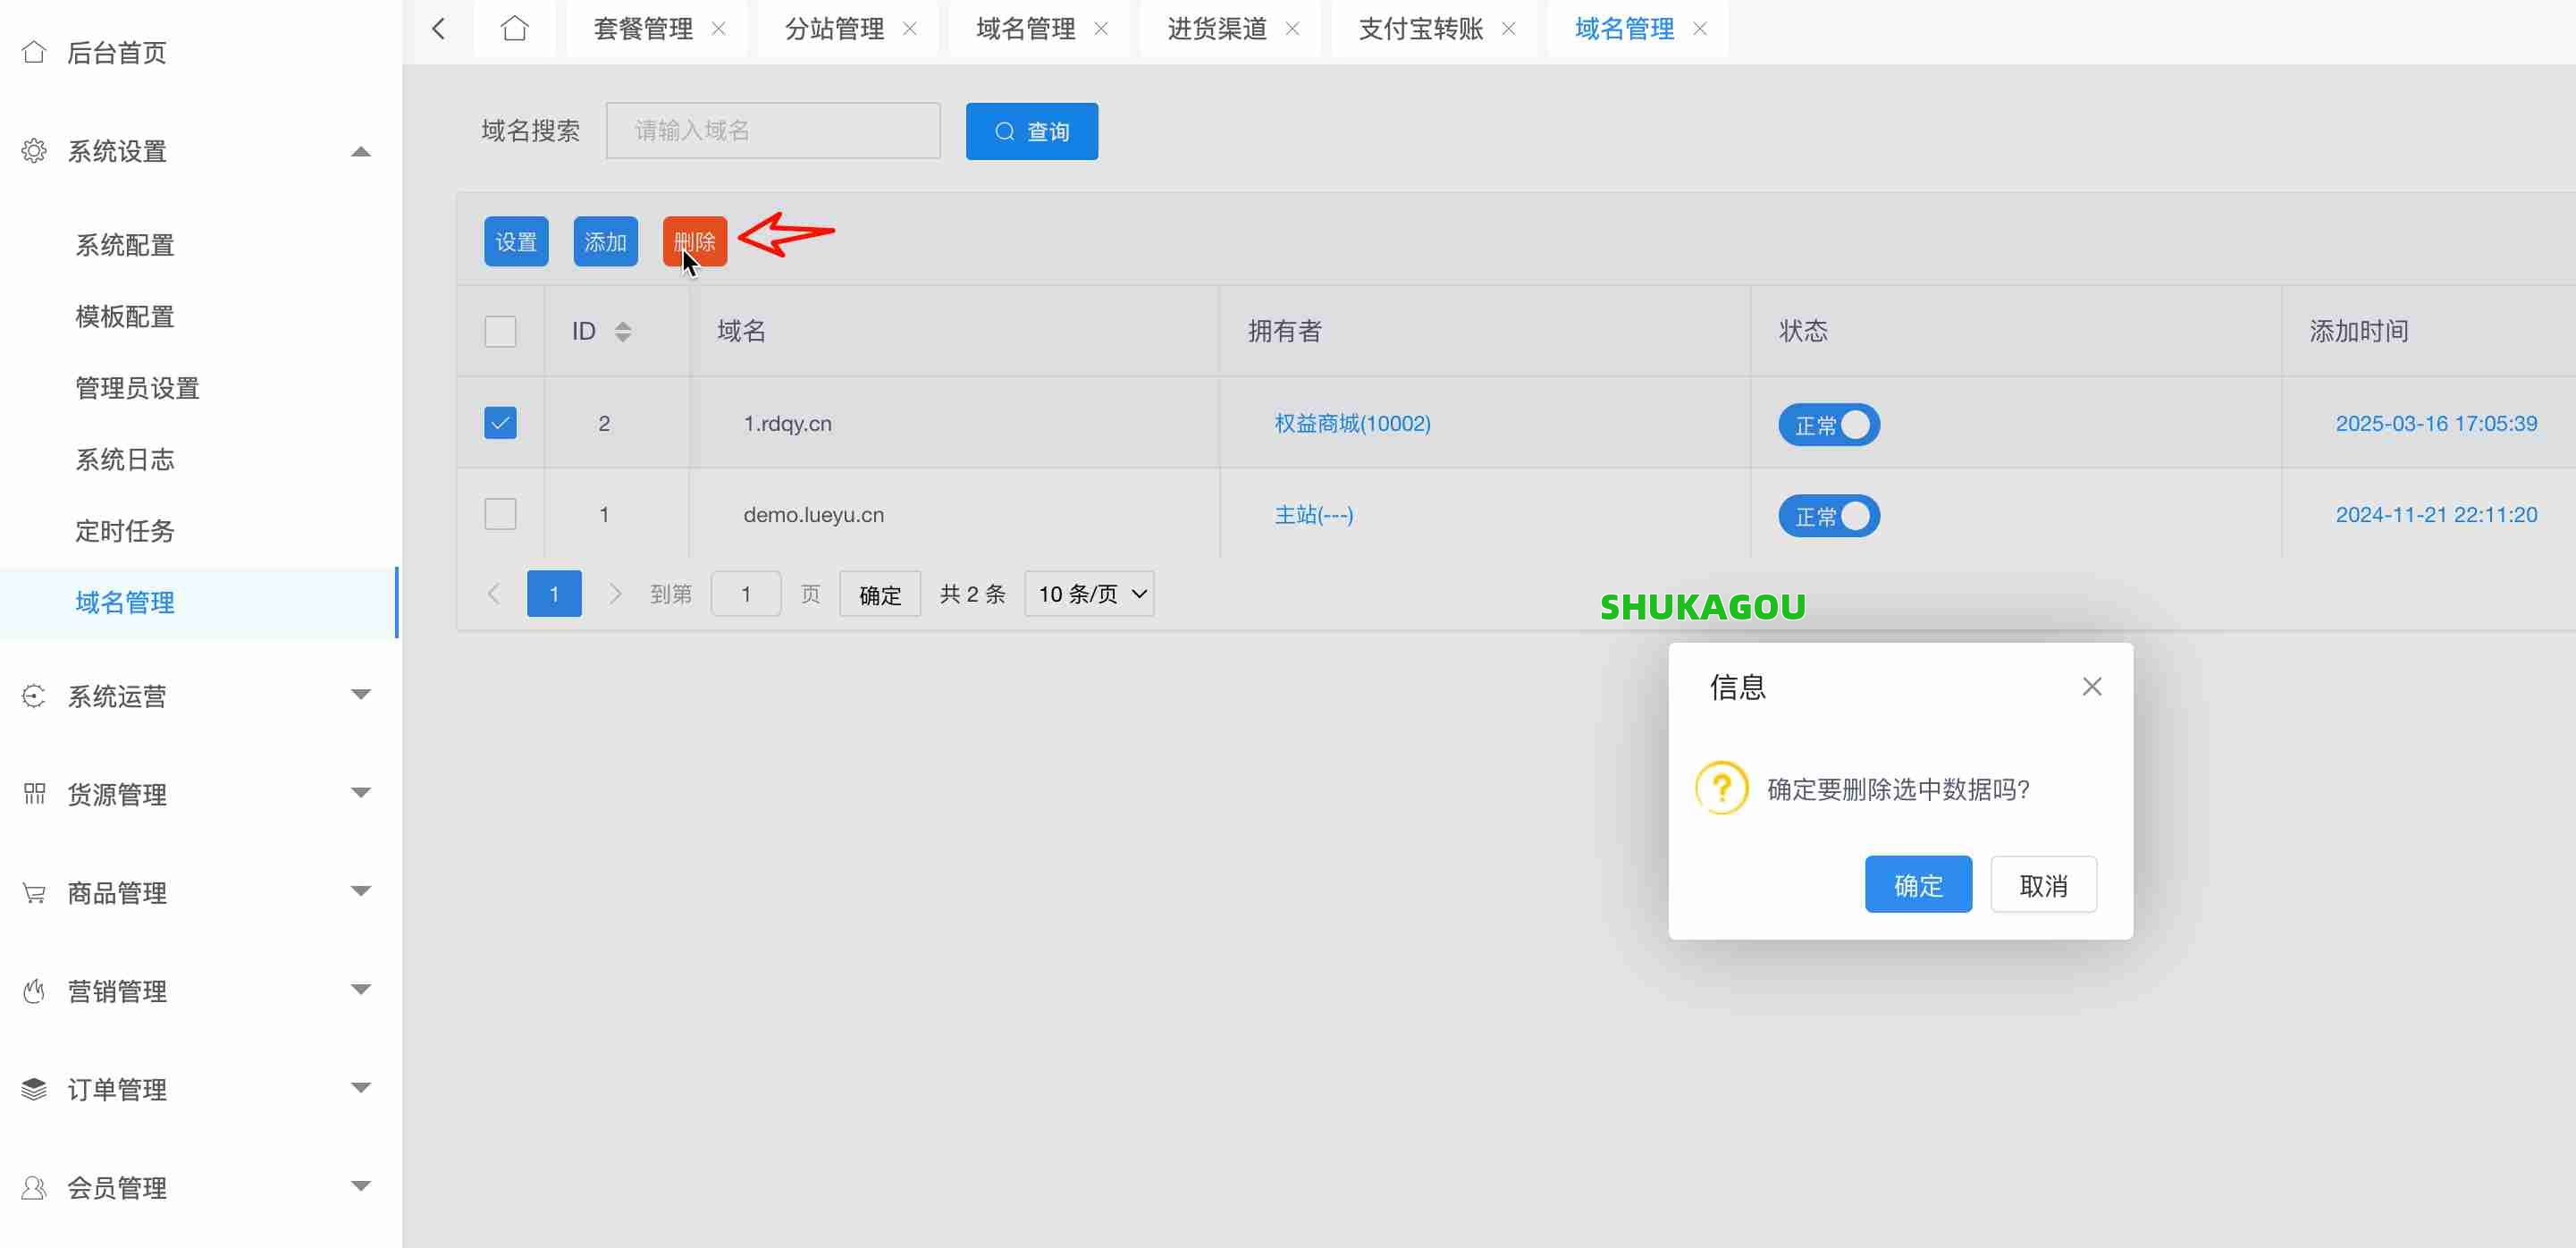Click the back arrow left of the tabs

point(440,28)
